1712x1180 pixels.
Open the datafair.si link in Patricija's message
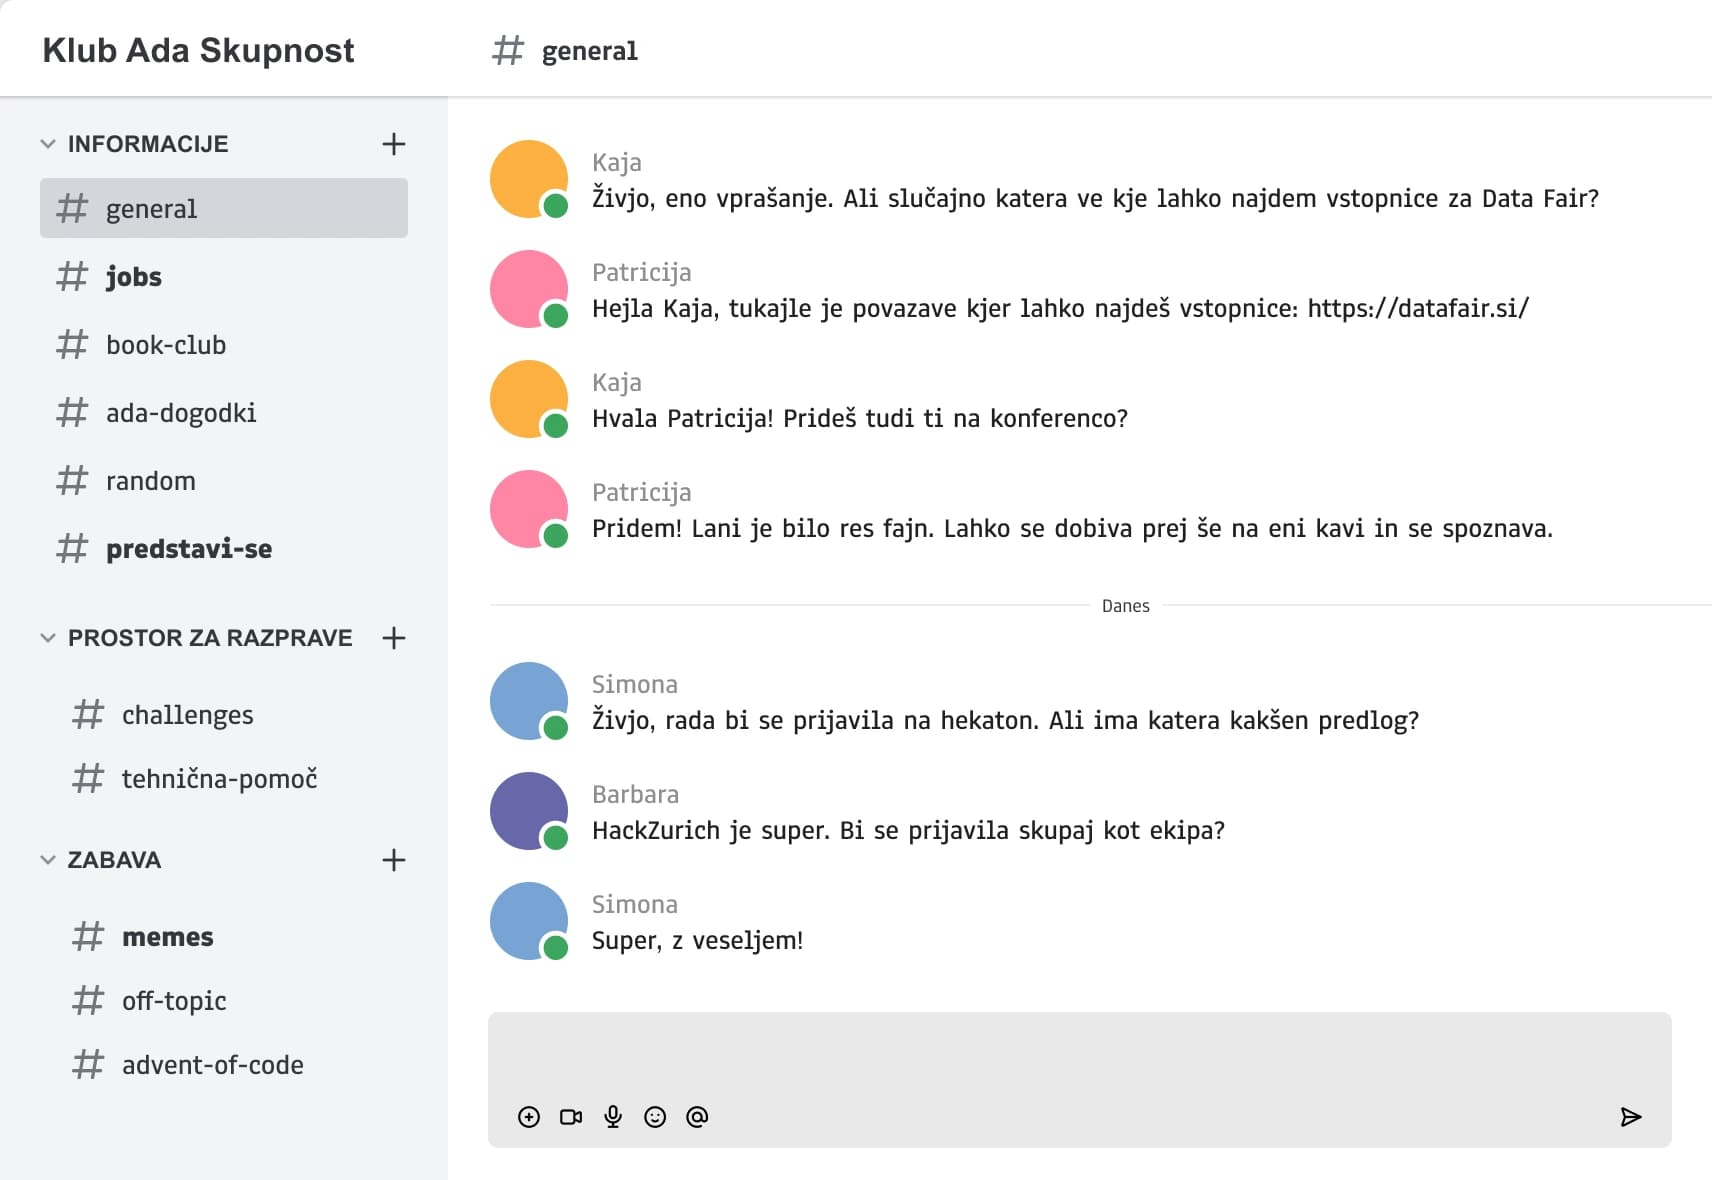tap(1418, 309)
